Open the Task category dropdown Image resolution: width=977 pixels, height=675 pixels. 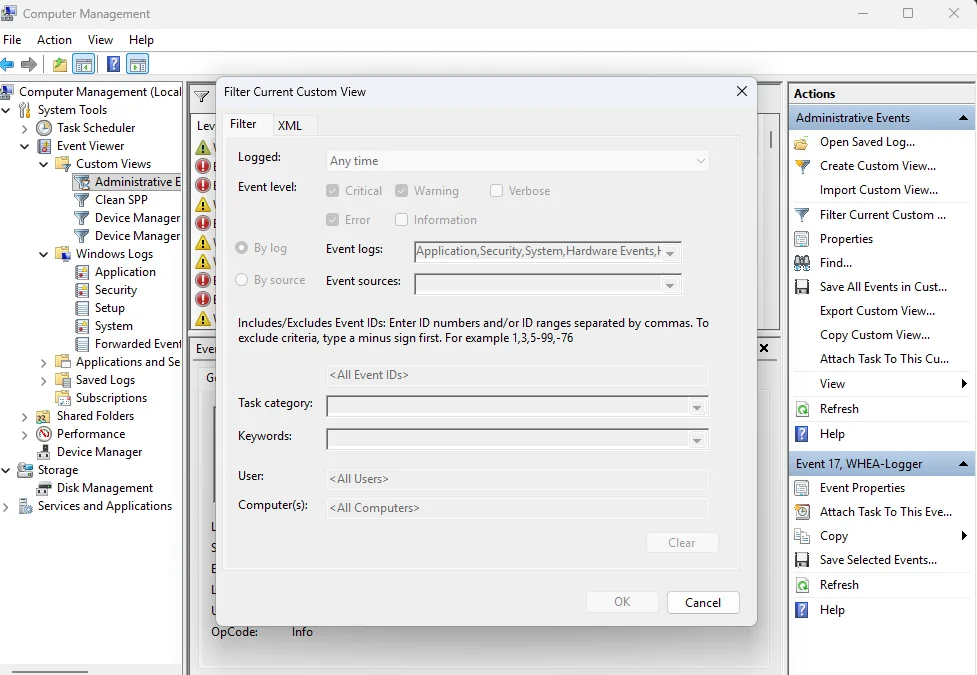click(x=697, y=407)
